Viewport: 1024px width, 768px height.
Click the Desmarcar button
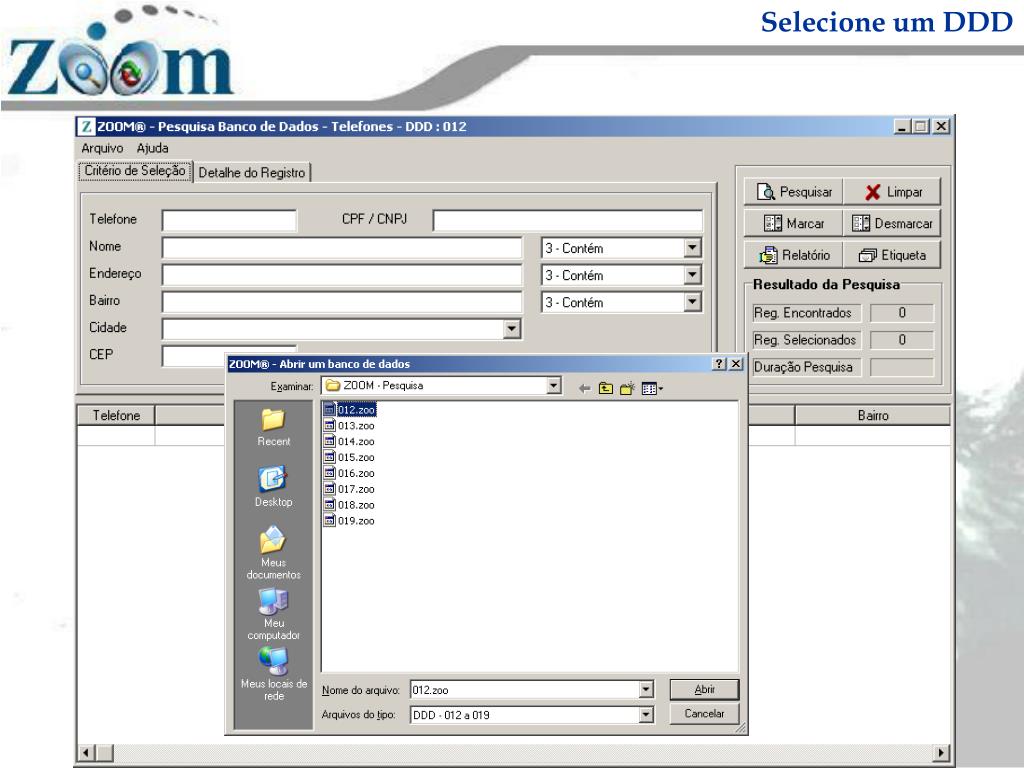892,223
